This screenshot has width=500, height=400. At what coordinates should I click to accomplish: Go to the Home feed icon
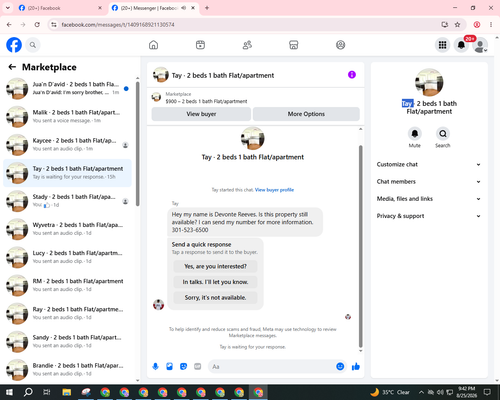point(153,45)
